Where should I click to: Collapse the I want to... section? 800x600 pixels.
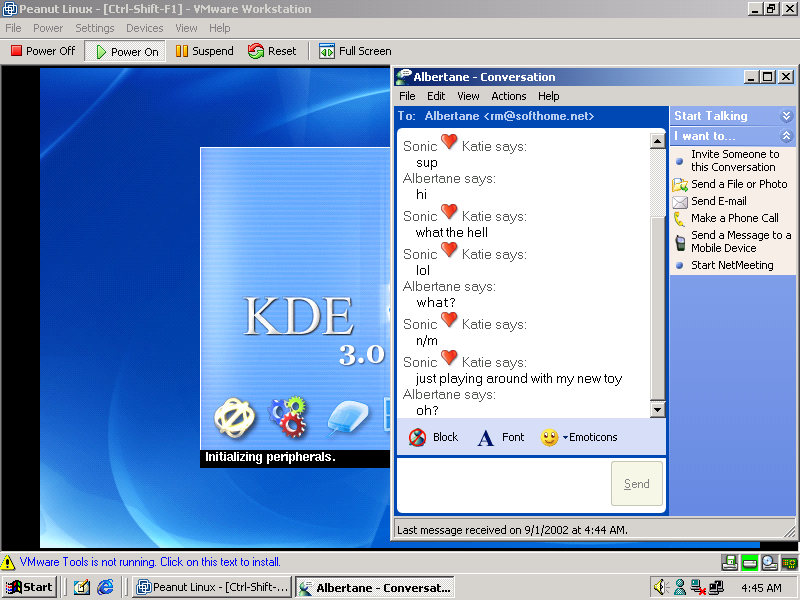(786, 136)
